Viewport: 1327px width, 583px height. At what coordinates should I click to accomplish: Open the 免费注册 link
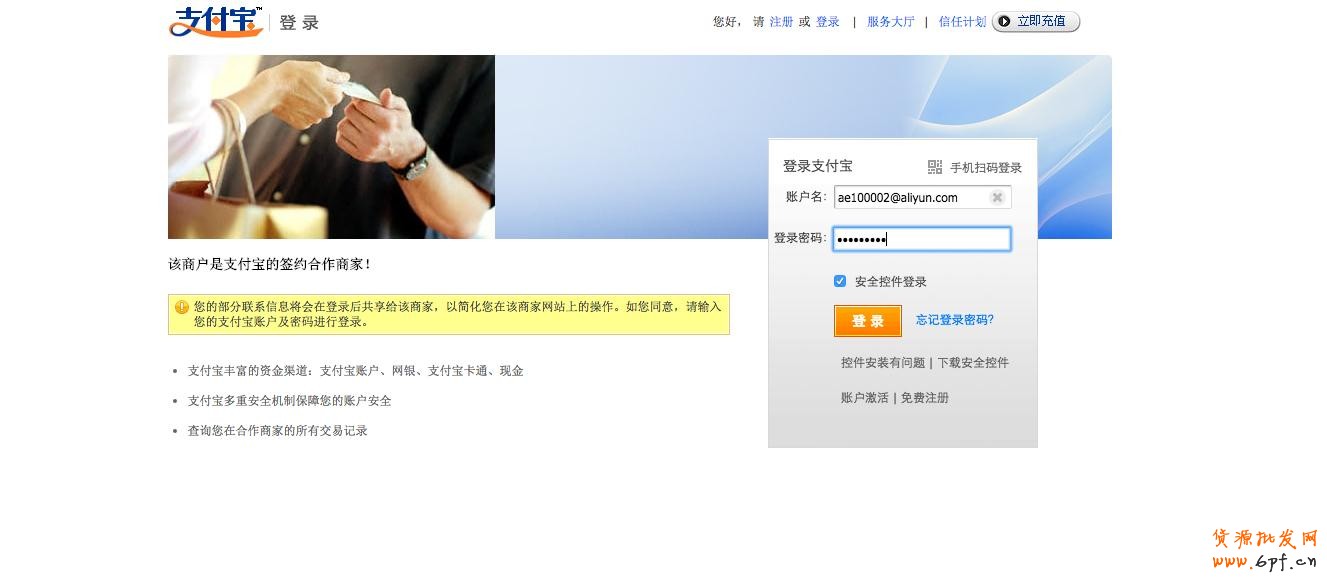pos(925,398)
